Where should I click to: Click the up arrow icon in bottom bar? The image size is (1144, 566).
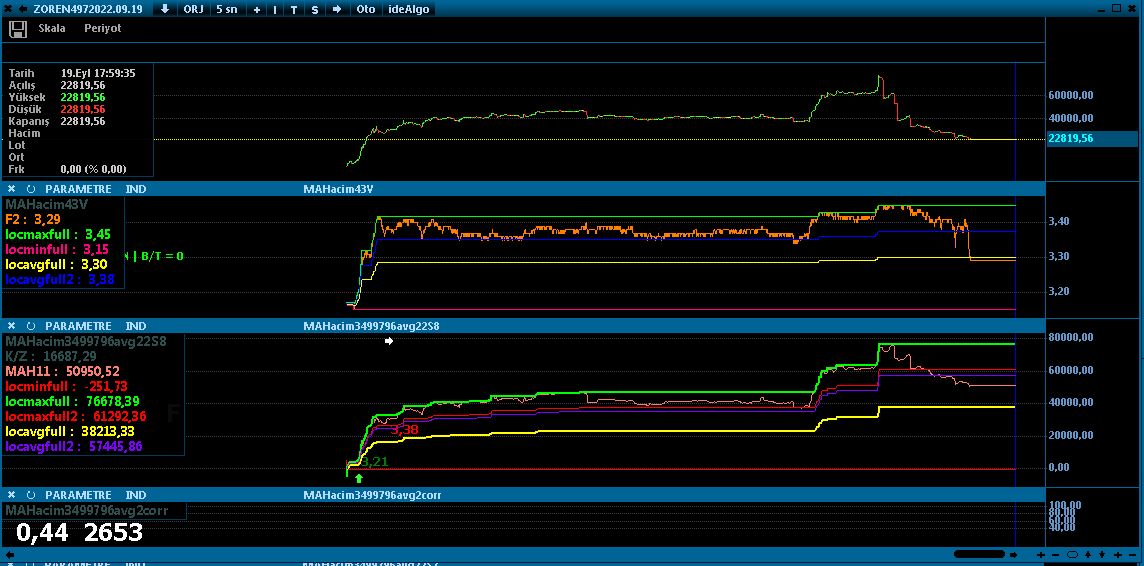pyautogui.click(x=1087, y=555)
